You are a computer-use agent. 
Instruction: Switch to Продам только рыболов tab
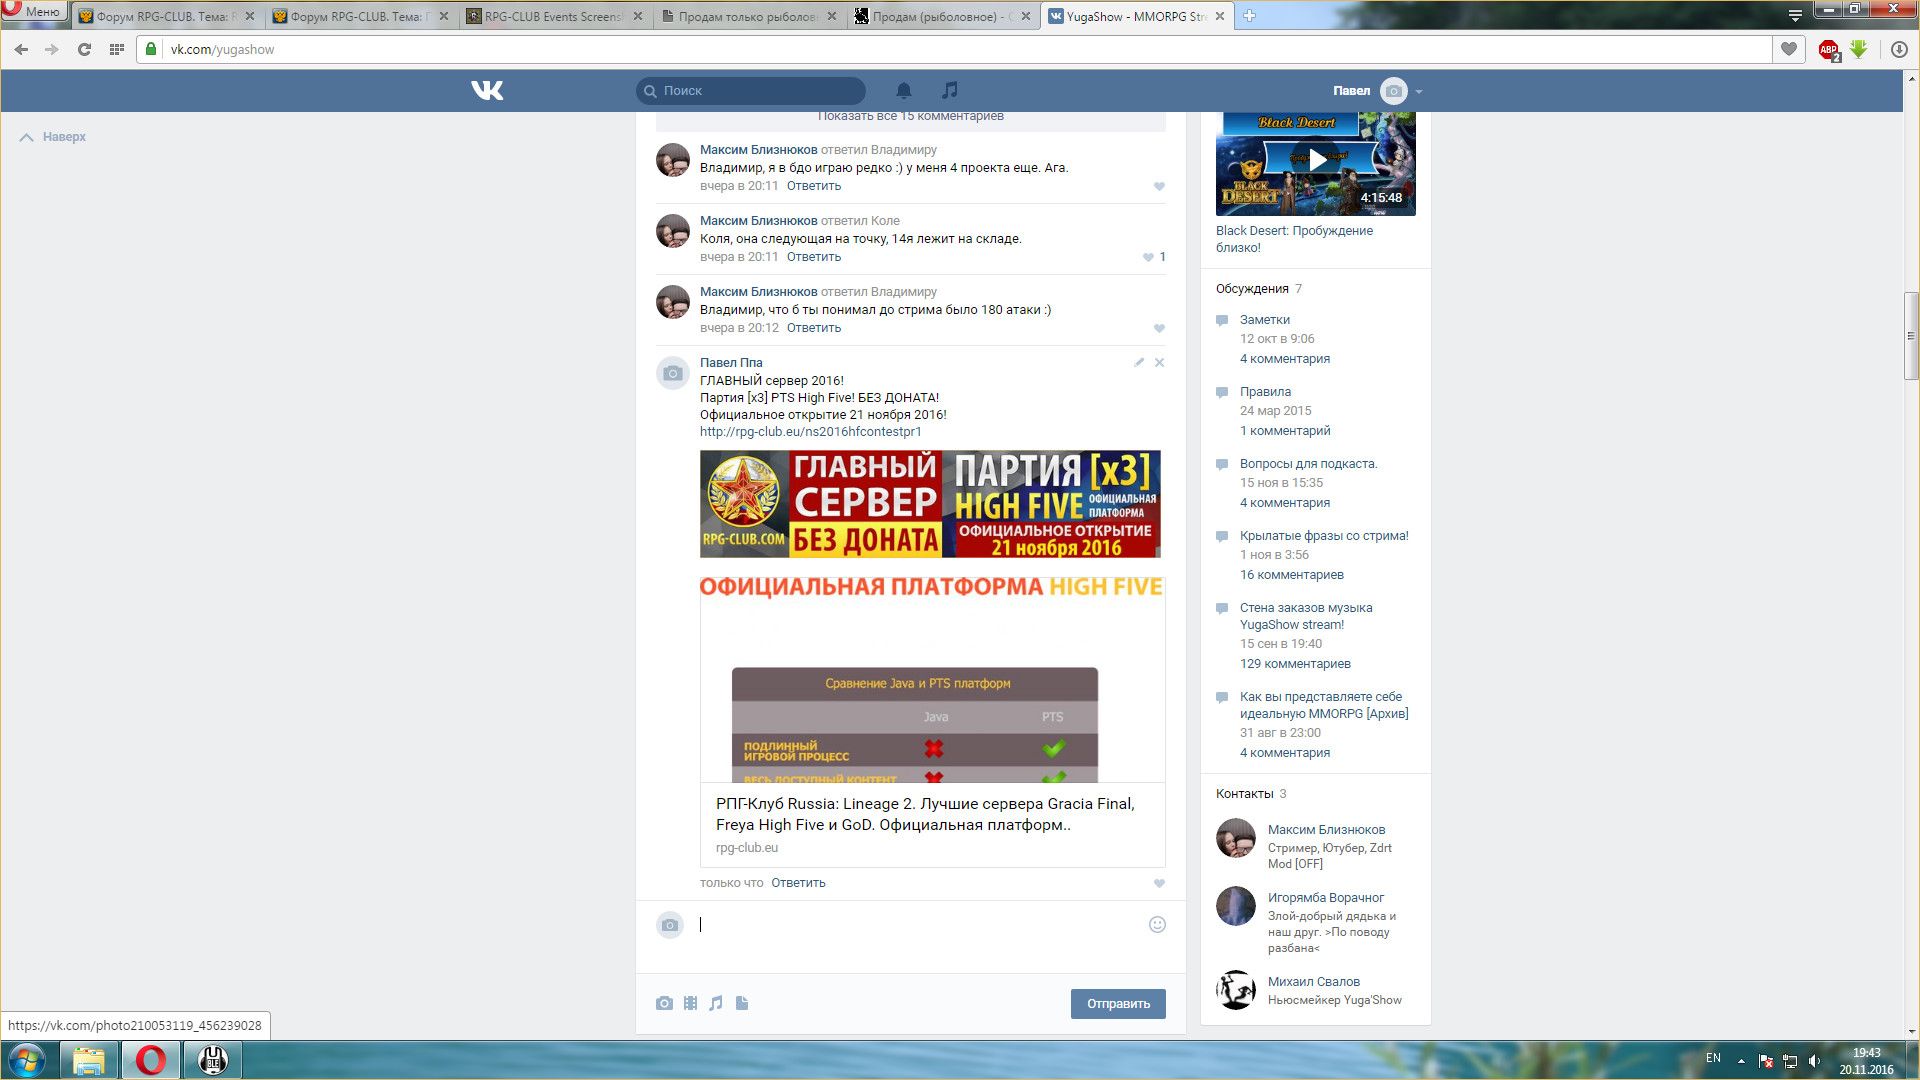coord(750,16)
